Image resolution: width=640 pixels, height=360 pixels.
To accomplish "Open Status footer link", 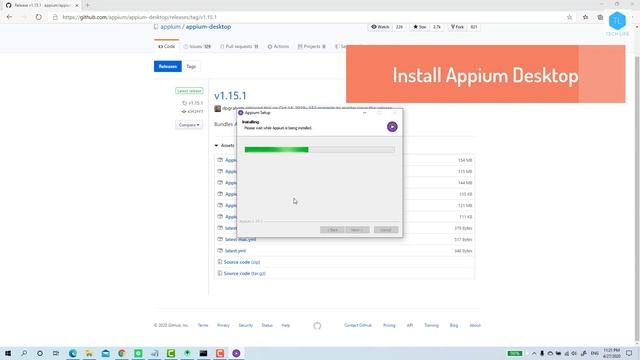I will [267, 325].
